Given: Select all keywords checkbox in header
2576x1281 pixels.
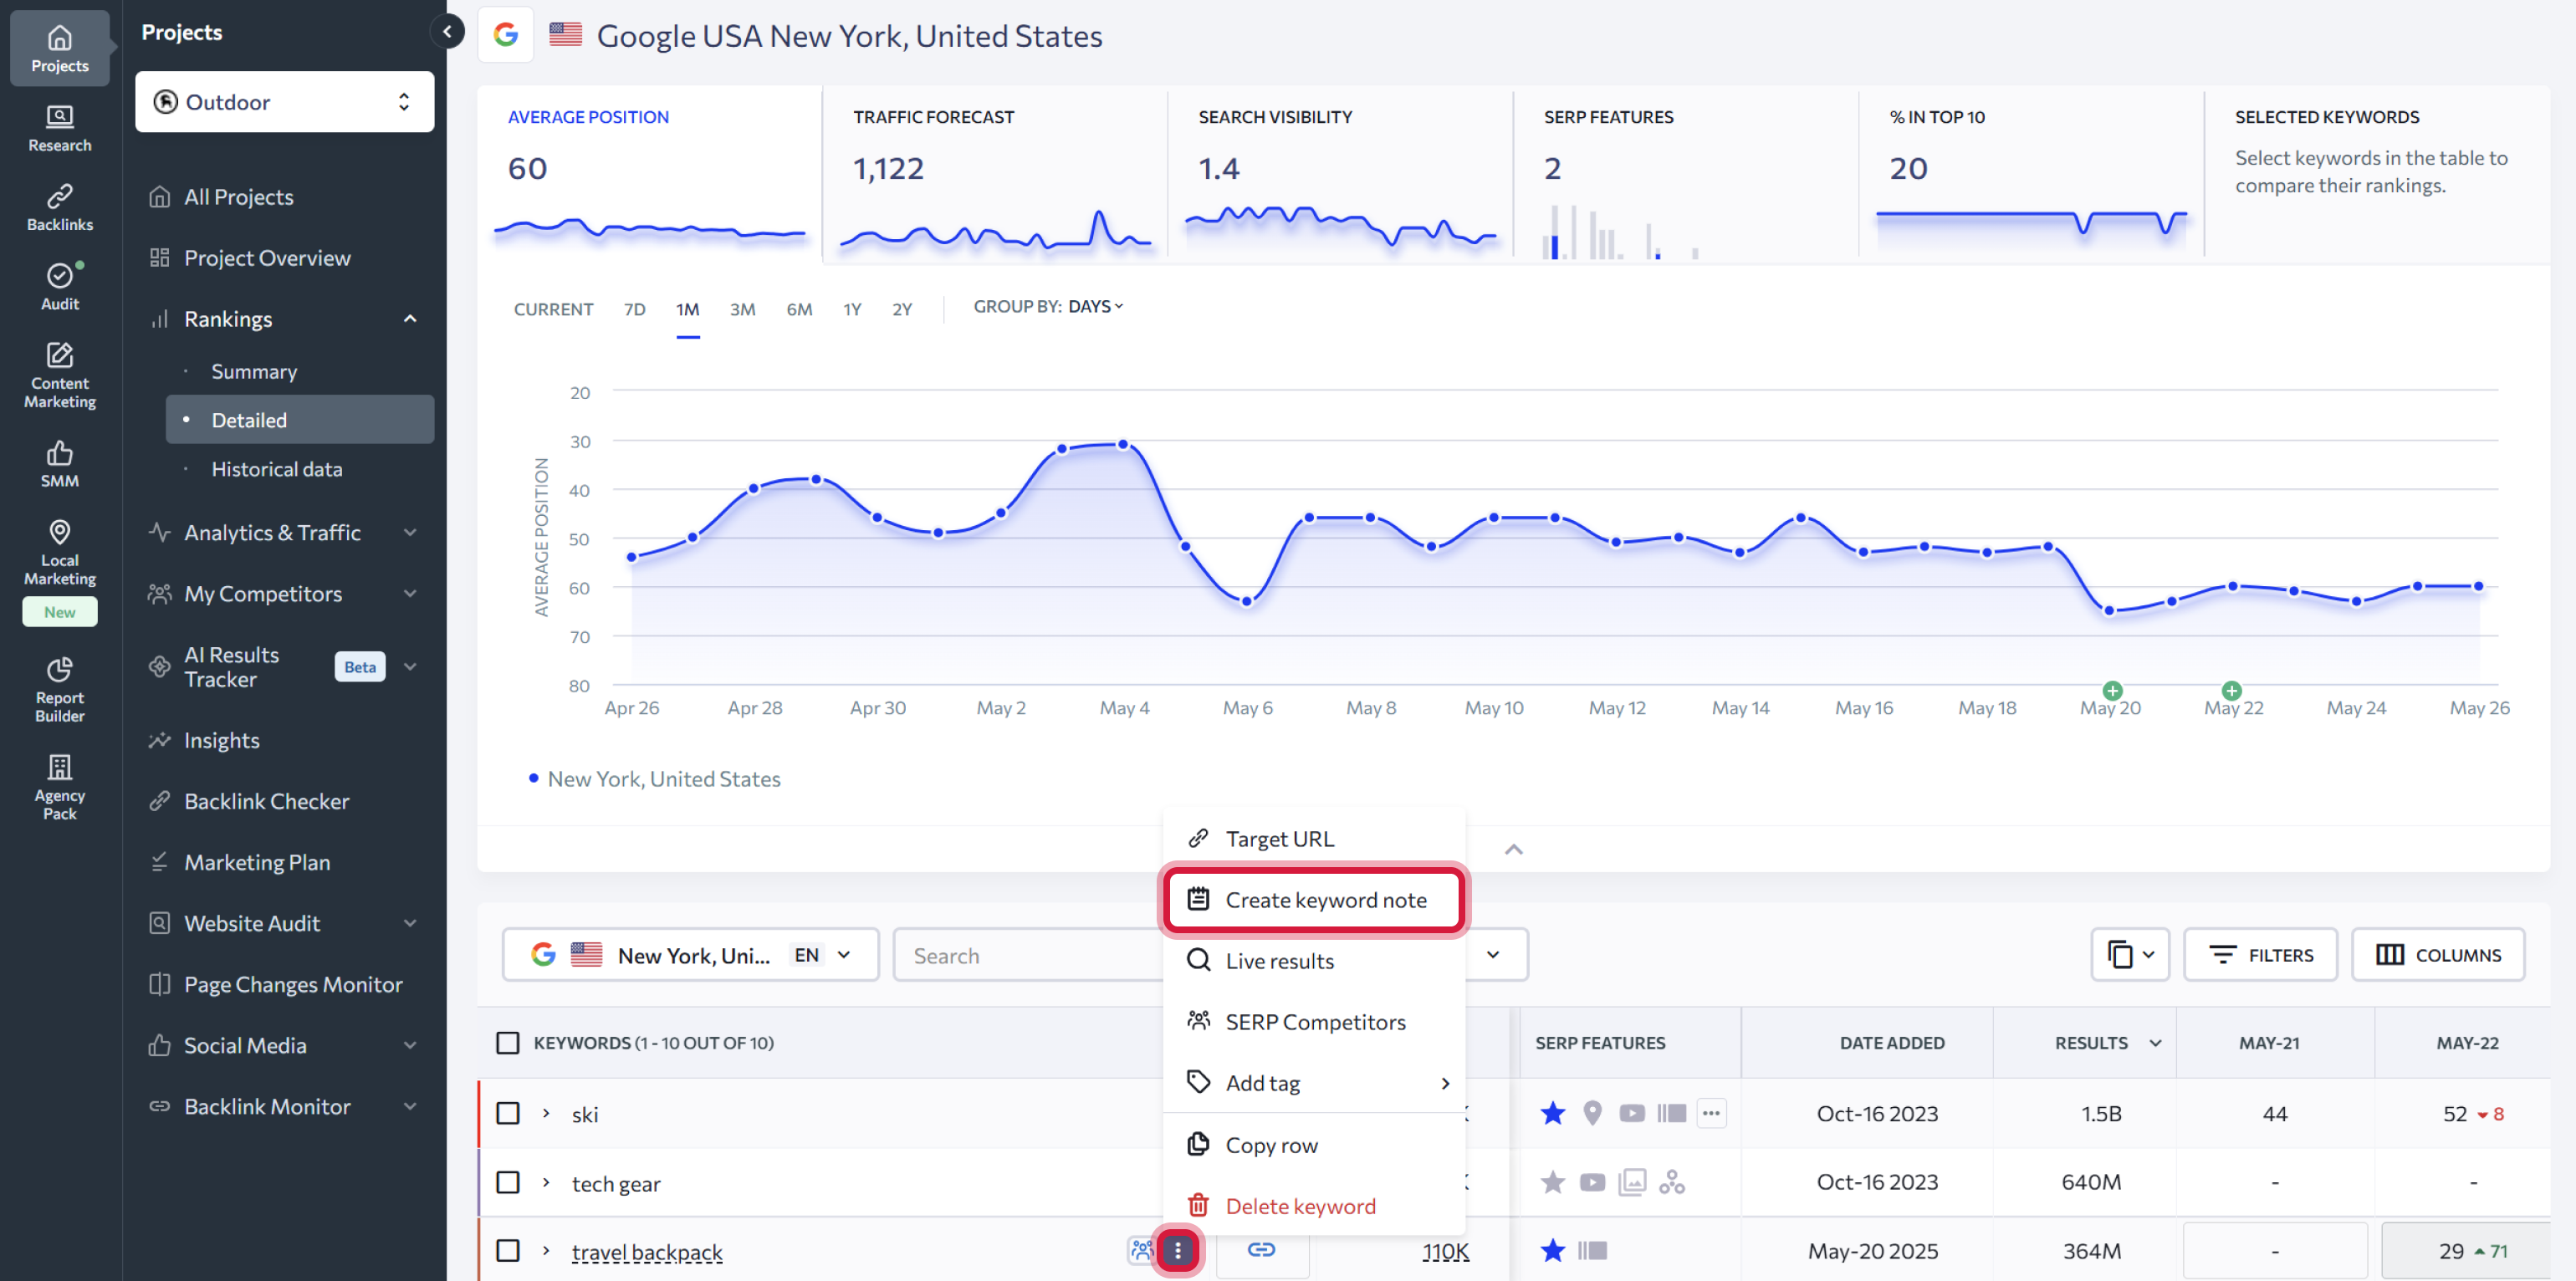Looking at the screenshot, I should point(508,1043).
